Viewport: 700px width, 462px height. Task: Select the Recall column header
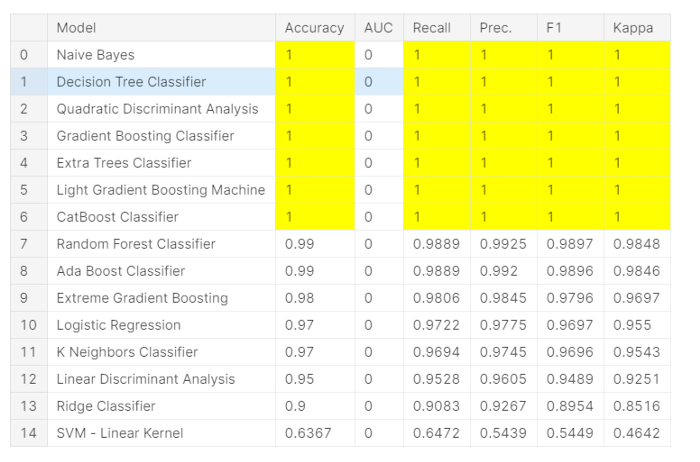pos(432,28)
